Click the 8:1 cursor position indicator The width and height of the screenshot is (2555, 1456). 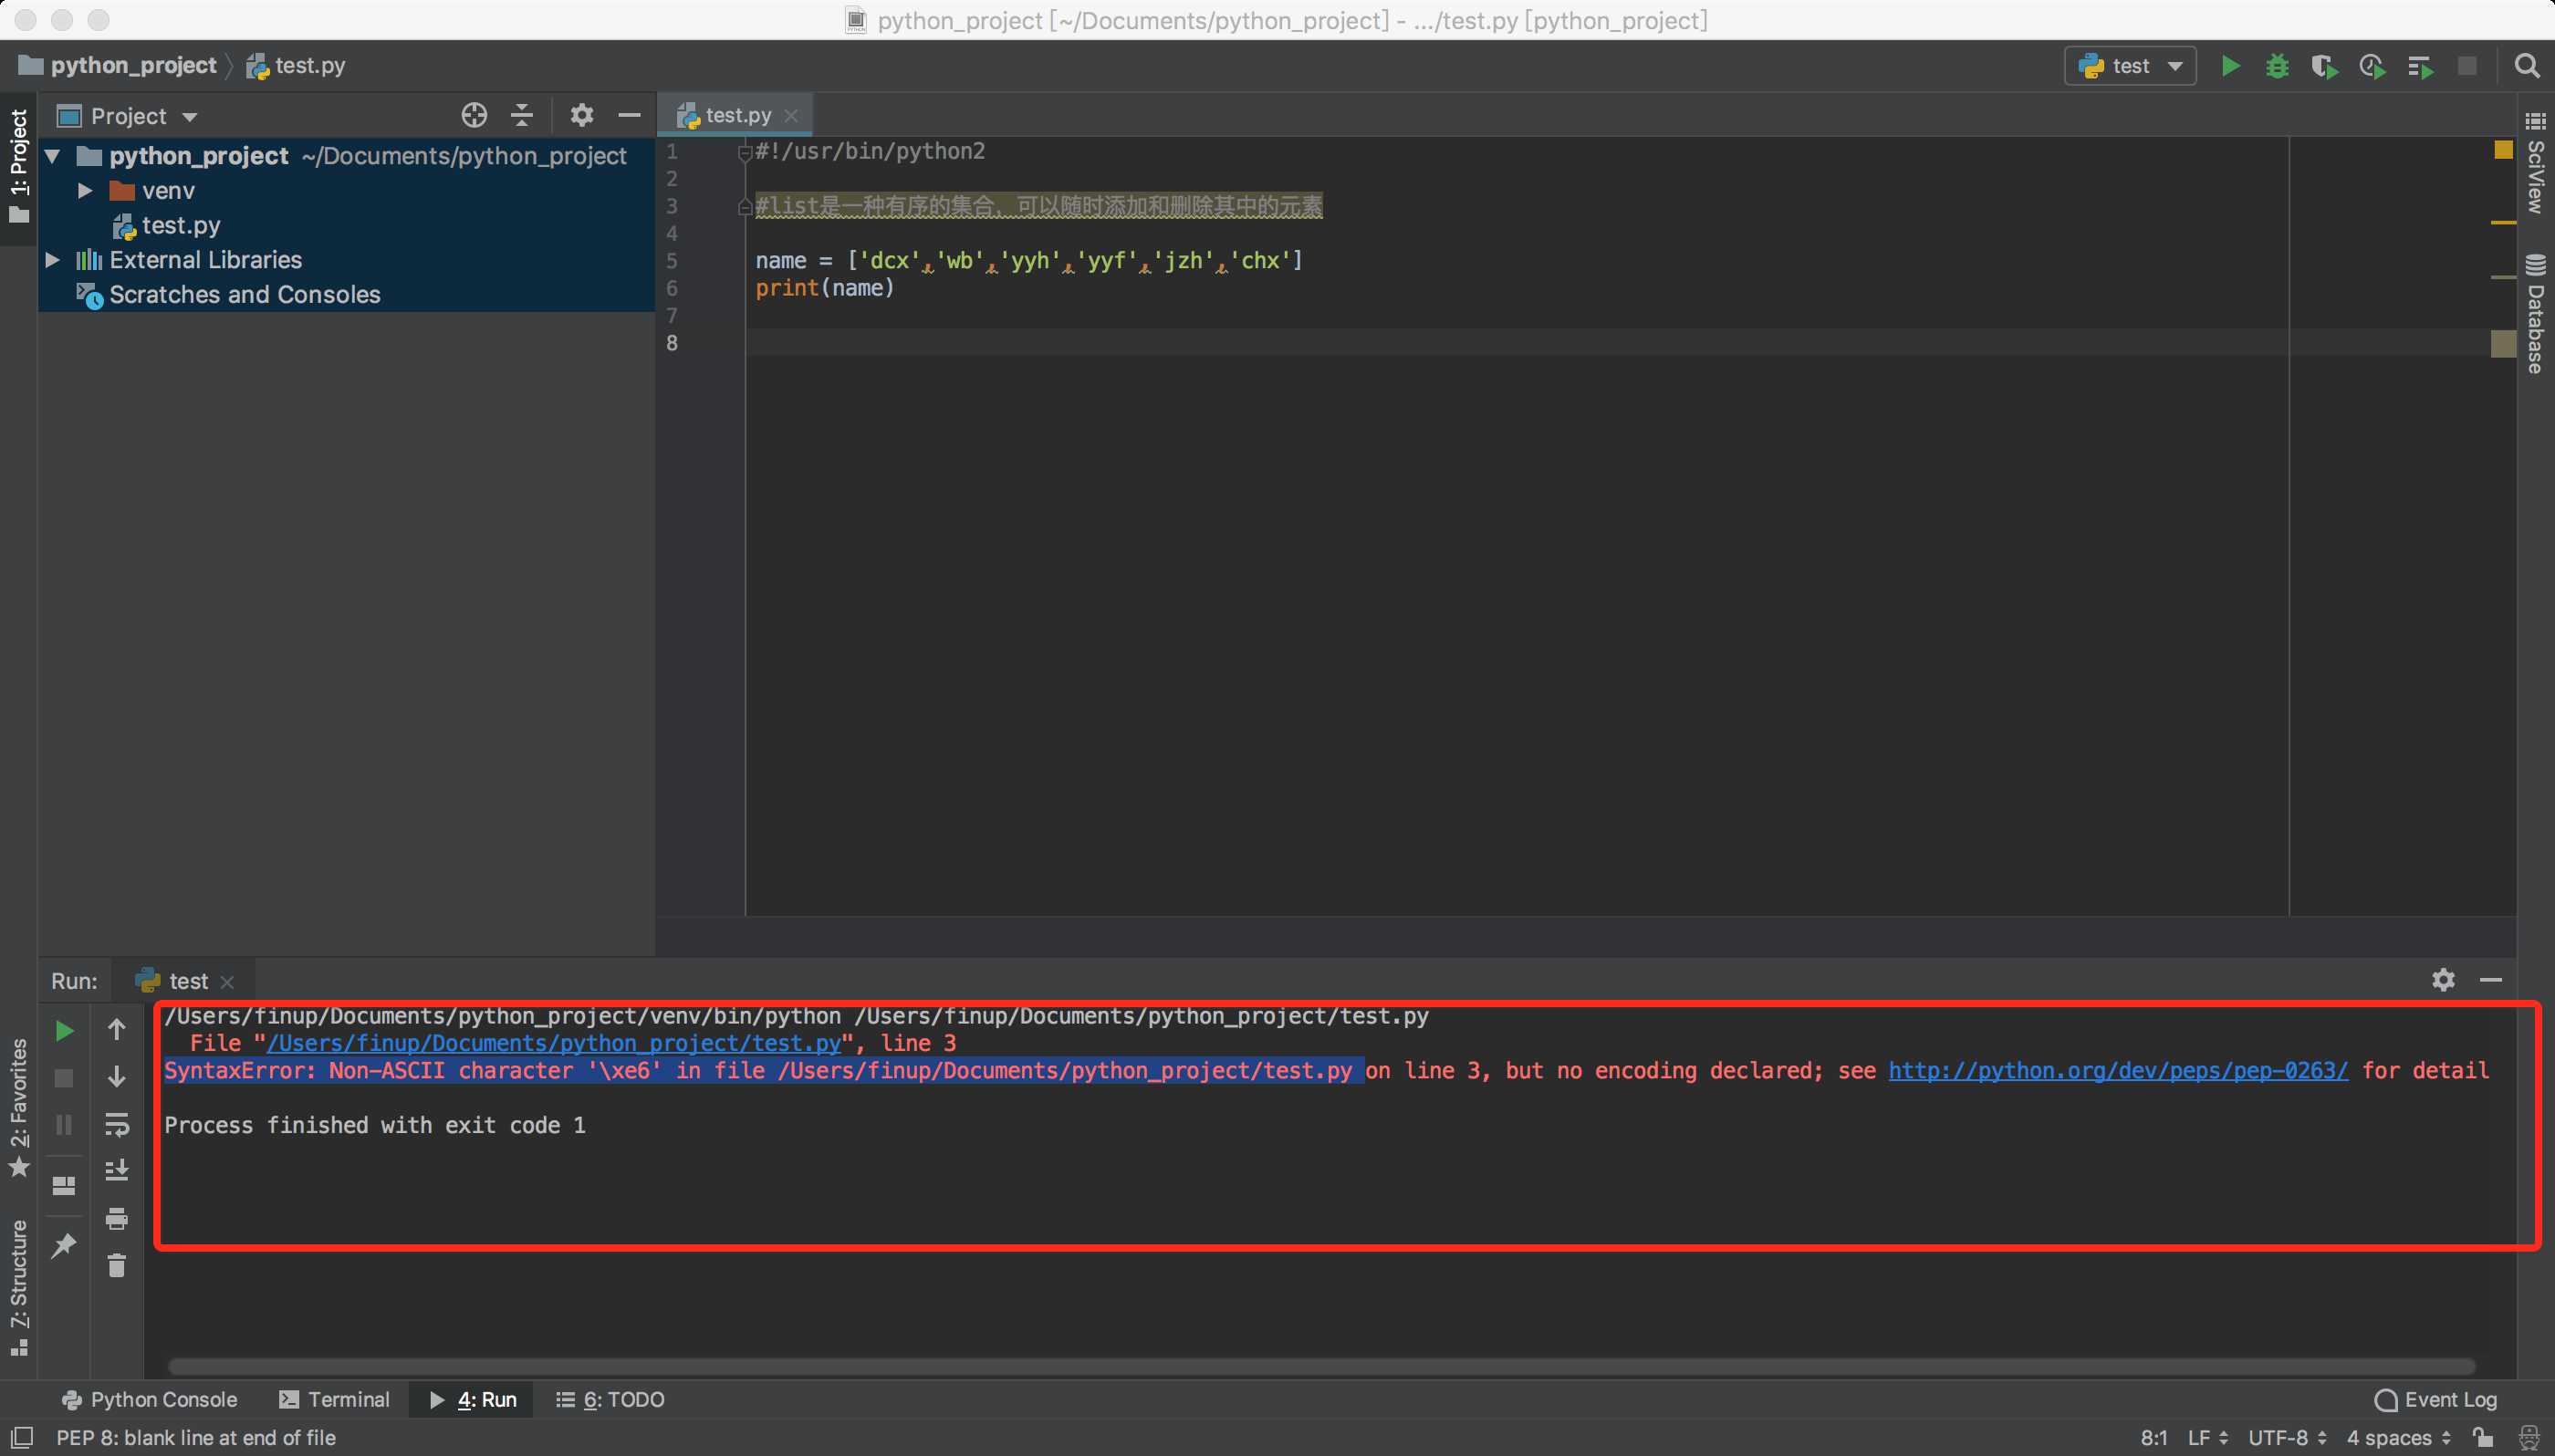click(2153, 1437)
